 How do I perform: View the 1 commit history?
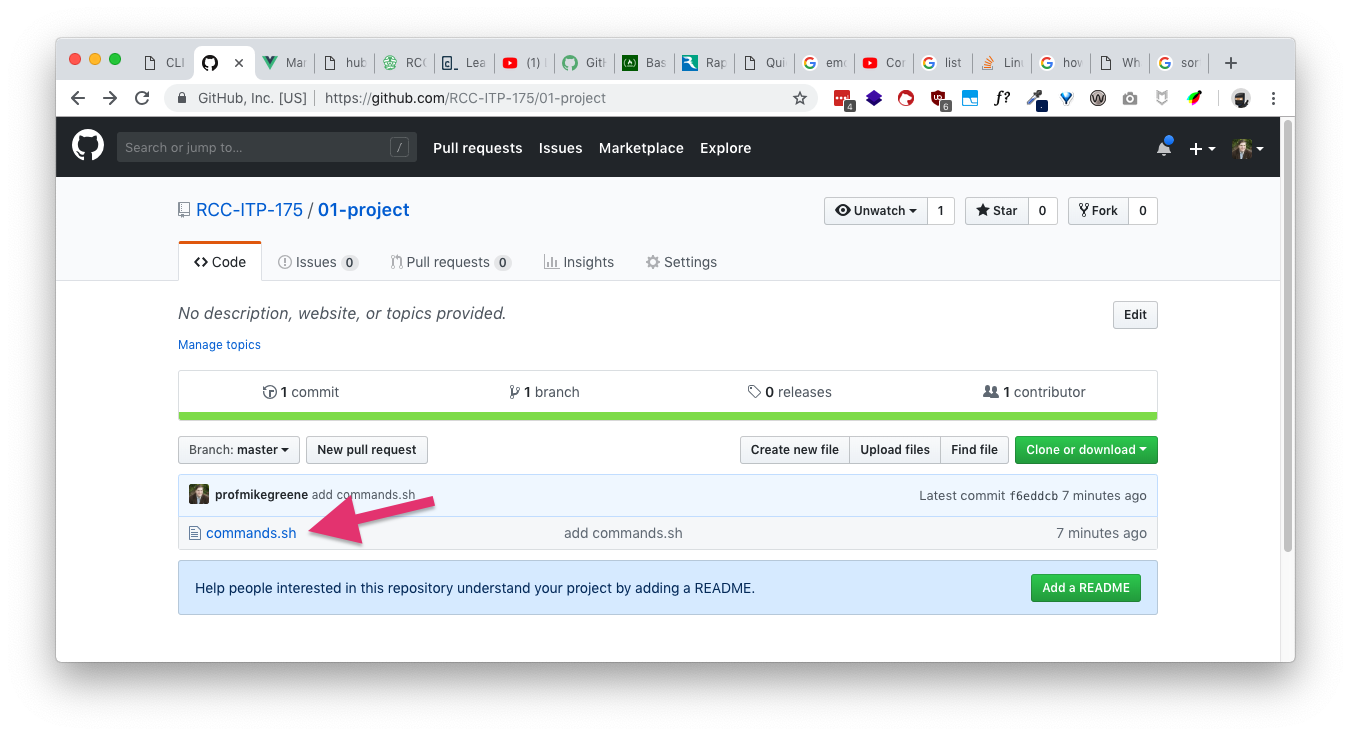(301, 392)
